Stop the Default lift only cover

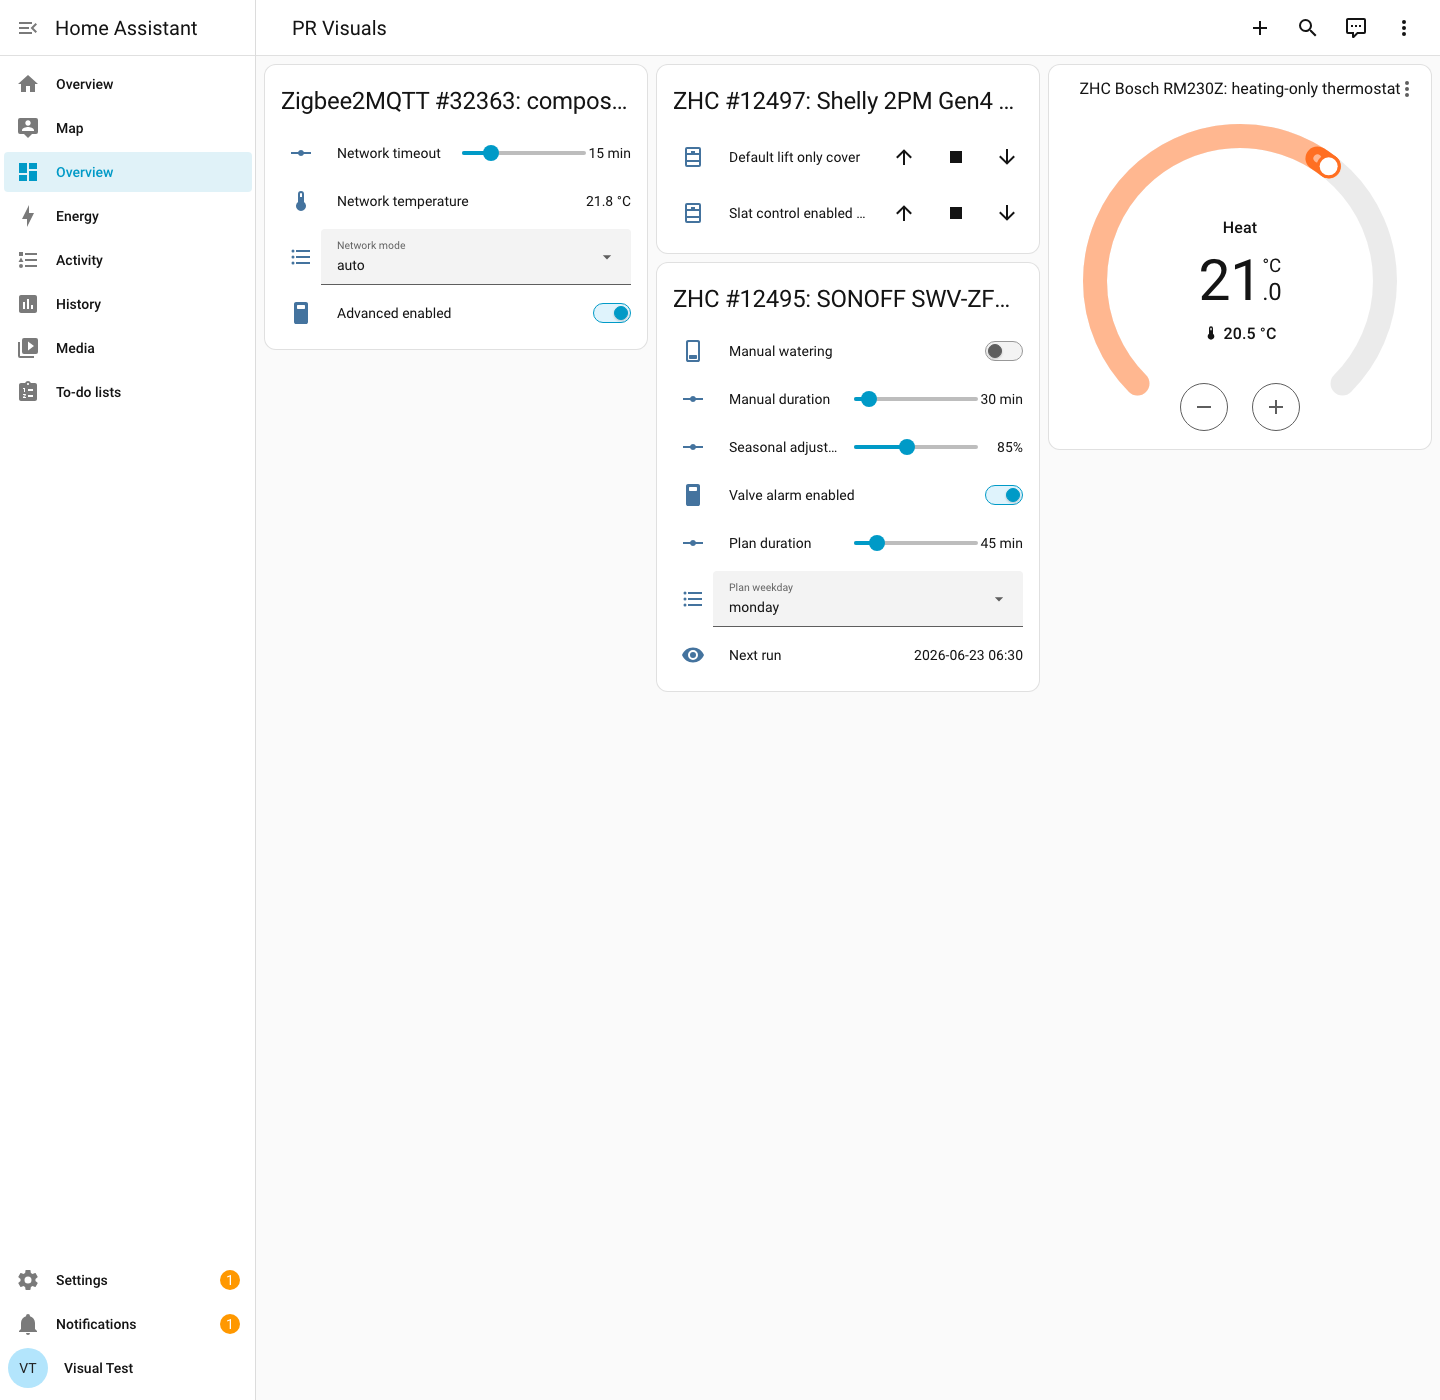[x=956, y=157]
